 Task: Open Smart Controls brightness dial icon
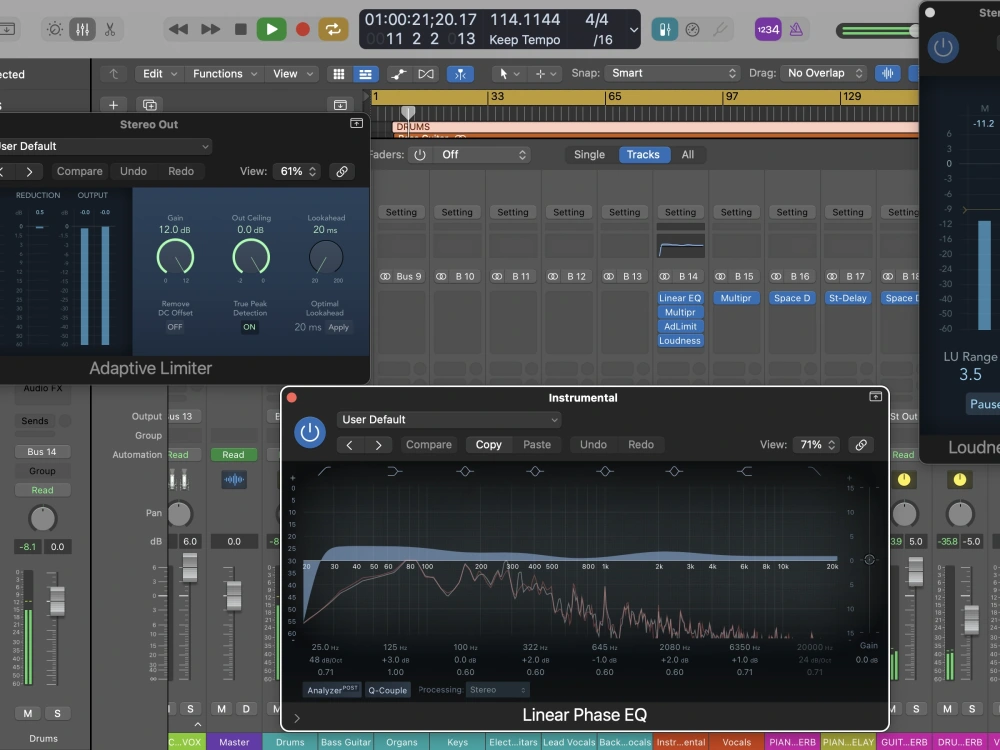[55, 29]
